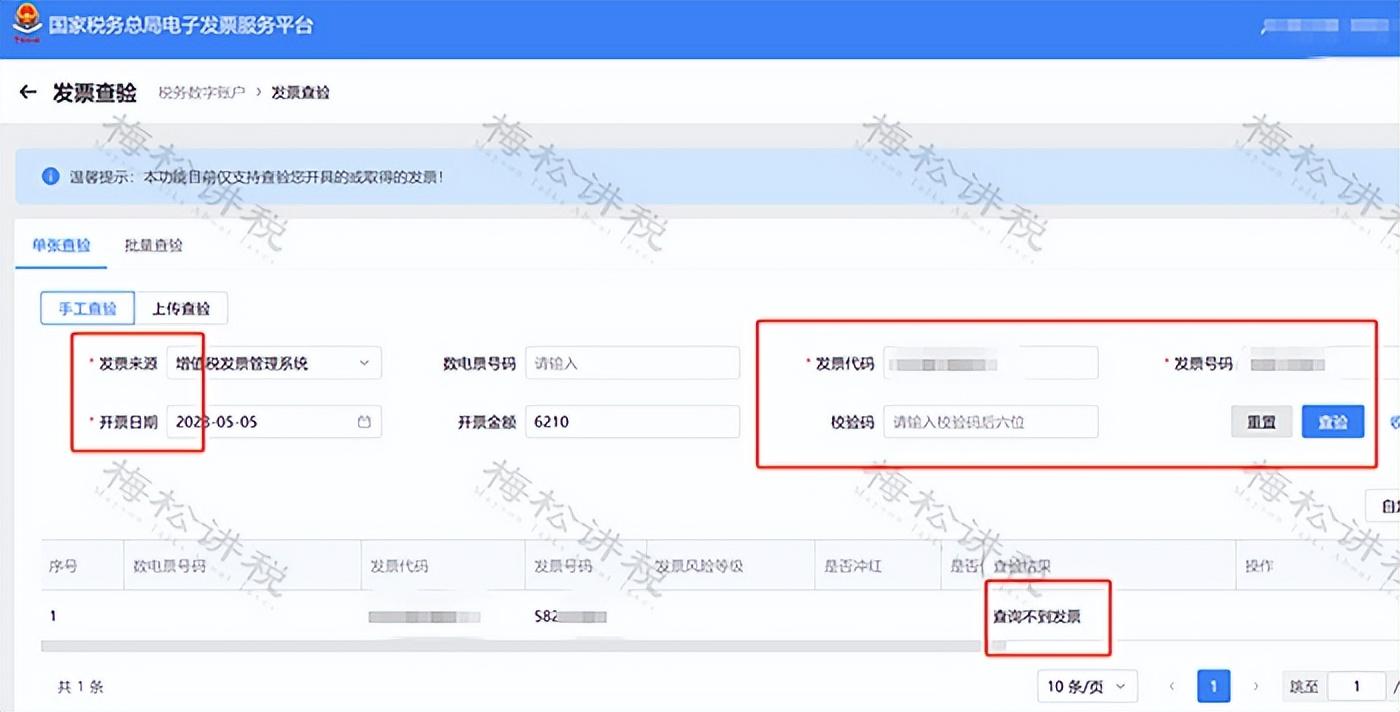Switch to the 批量查验 tab
The height and width of the screenshot is (712, 1400).
(x=153, y=245)
